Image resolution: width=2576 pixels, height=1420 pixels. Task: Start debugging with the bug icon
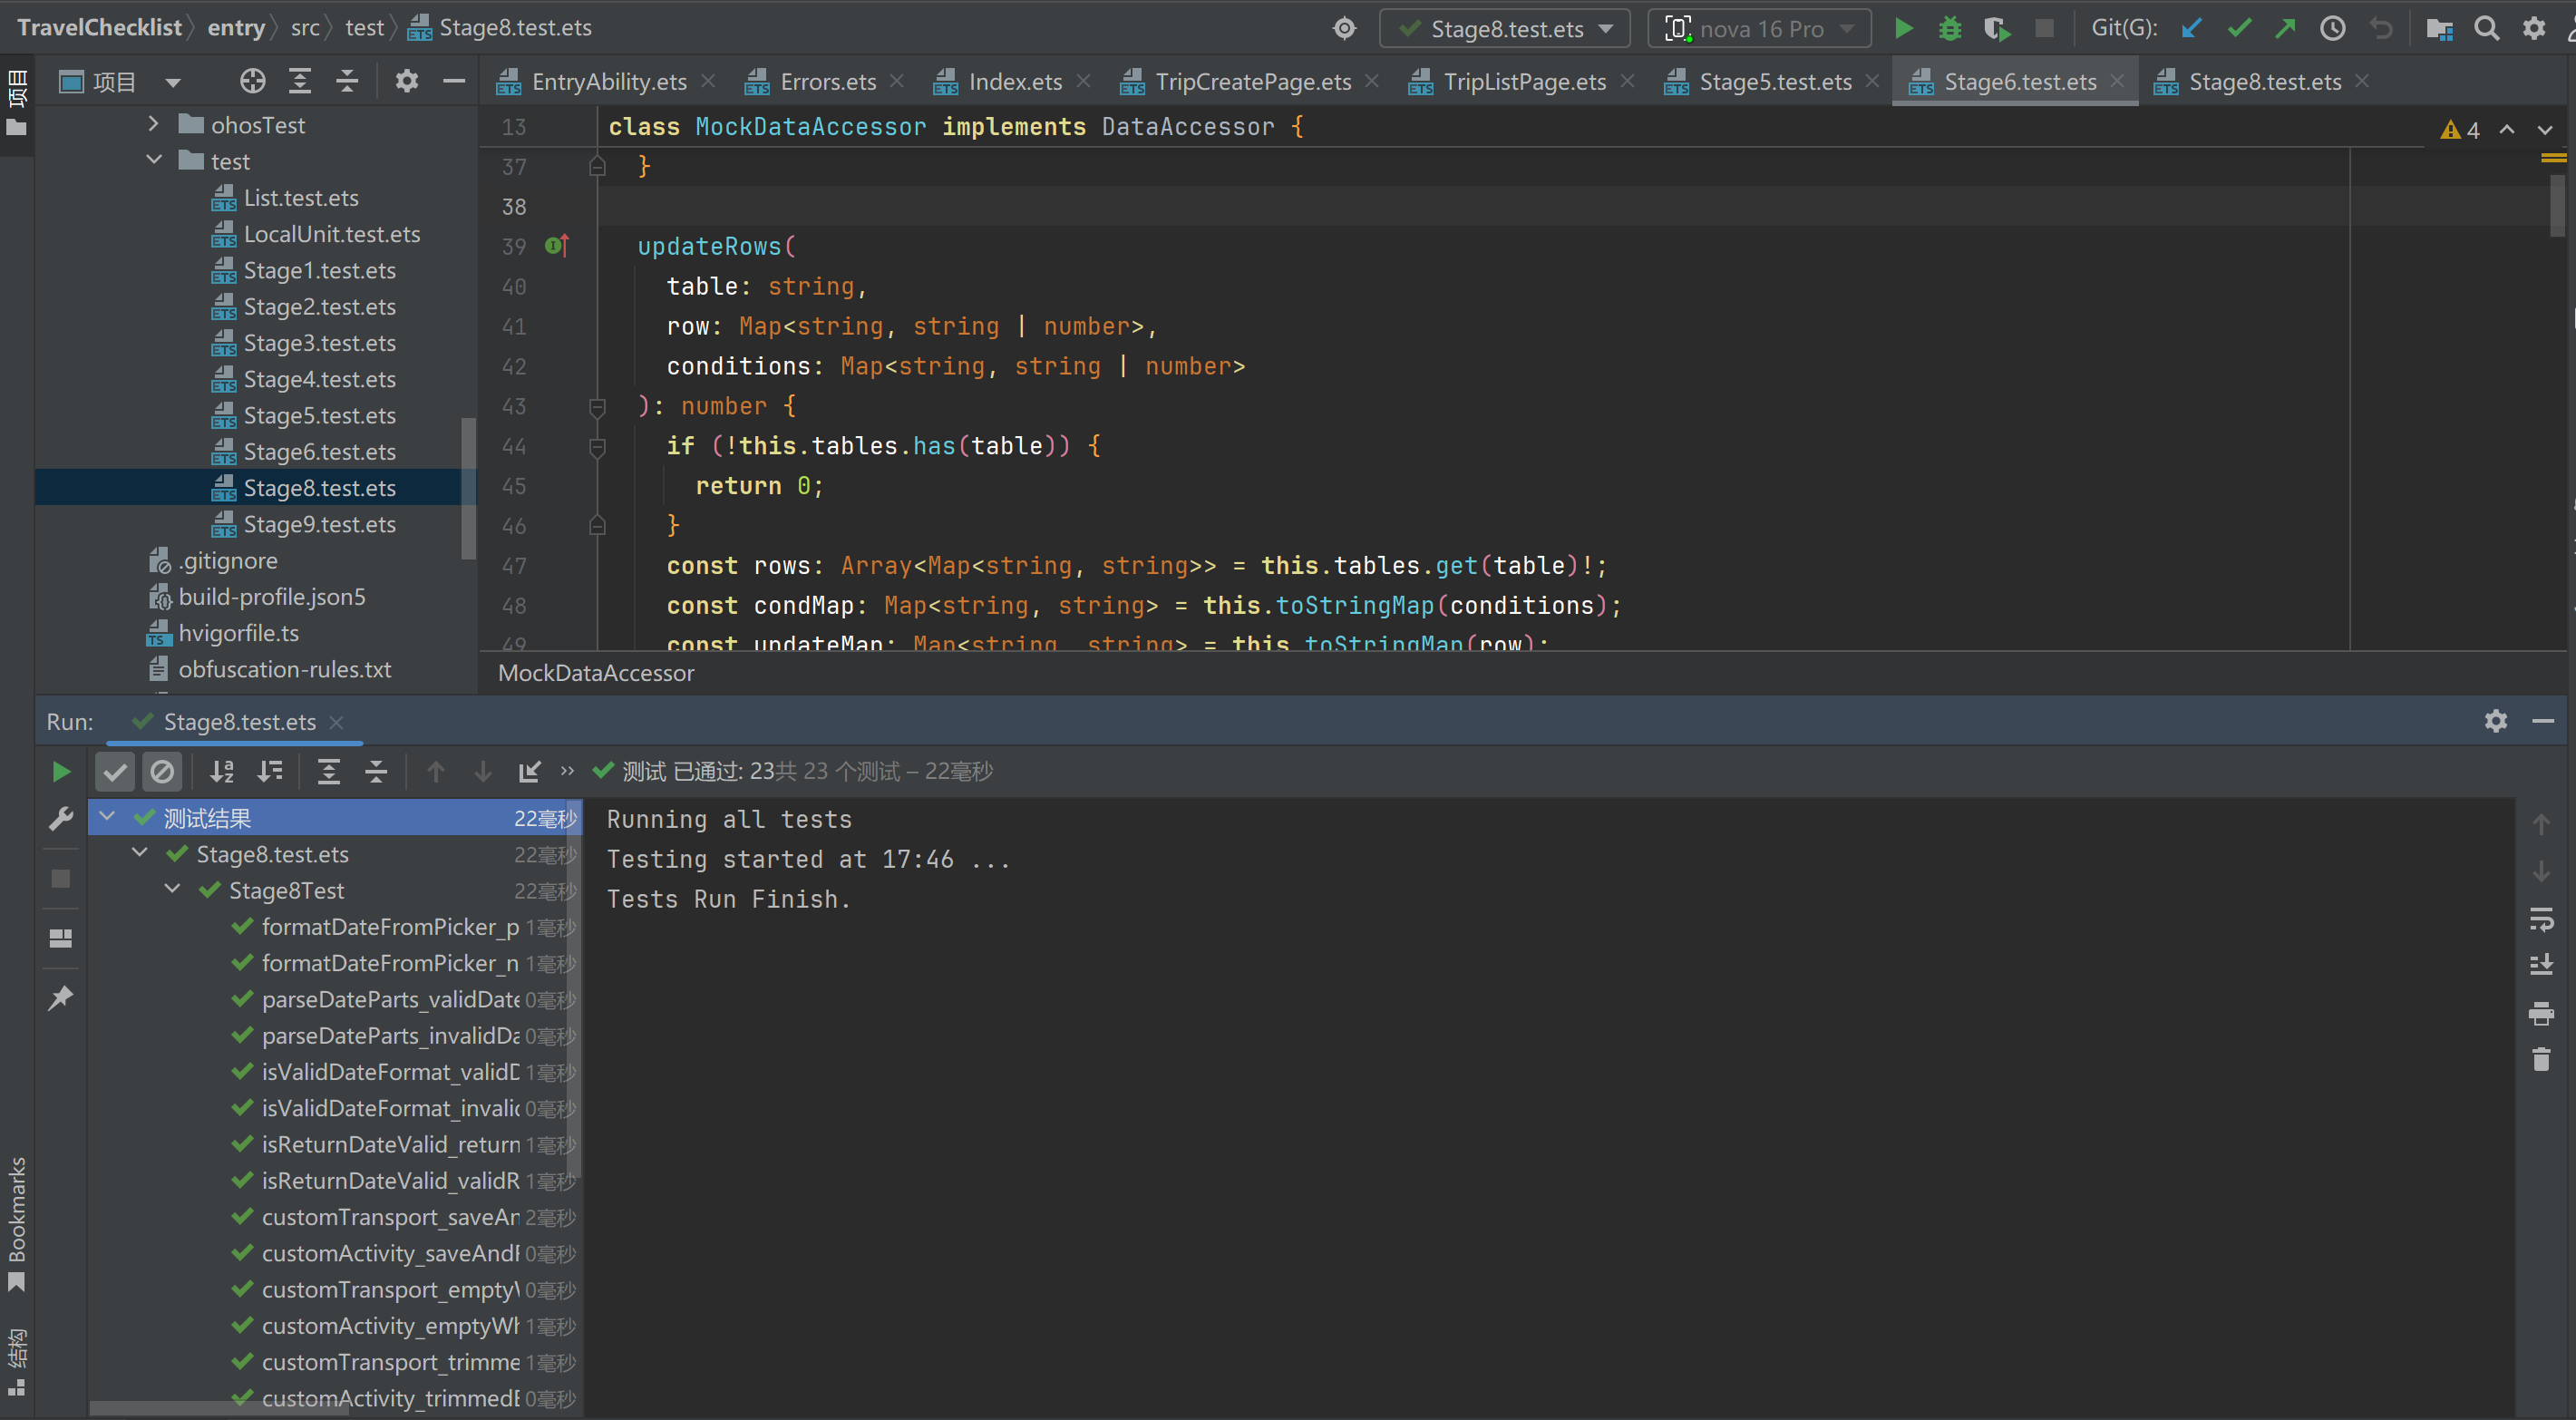1949,28
